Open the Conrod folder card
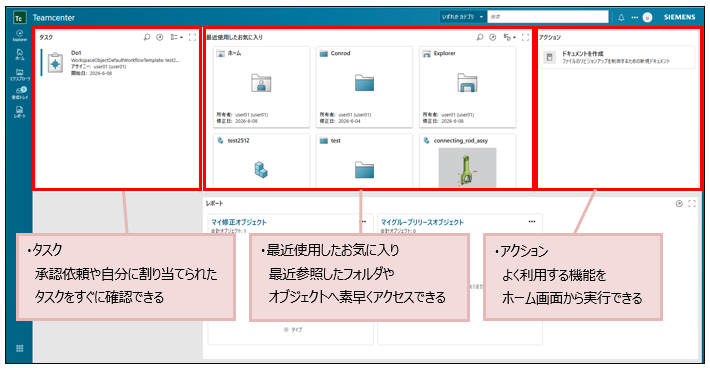Viewport: 710px width, 370px height. point(365,86)
